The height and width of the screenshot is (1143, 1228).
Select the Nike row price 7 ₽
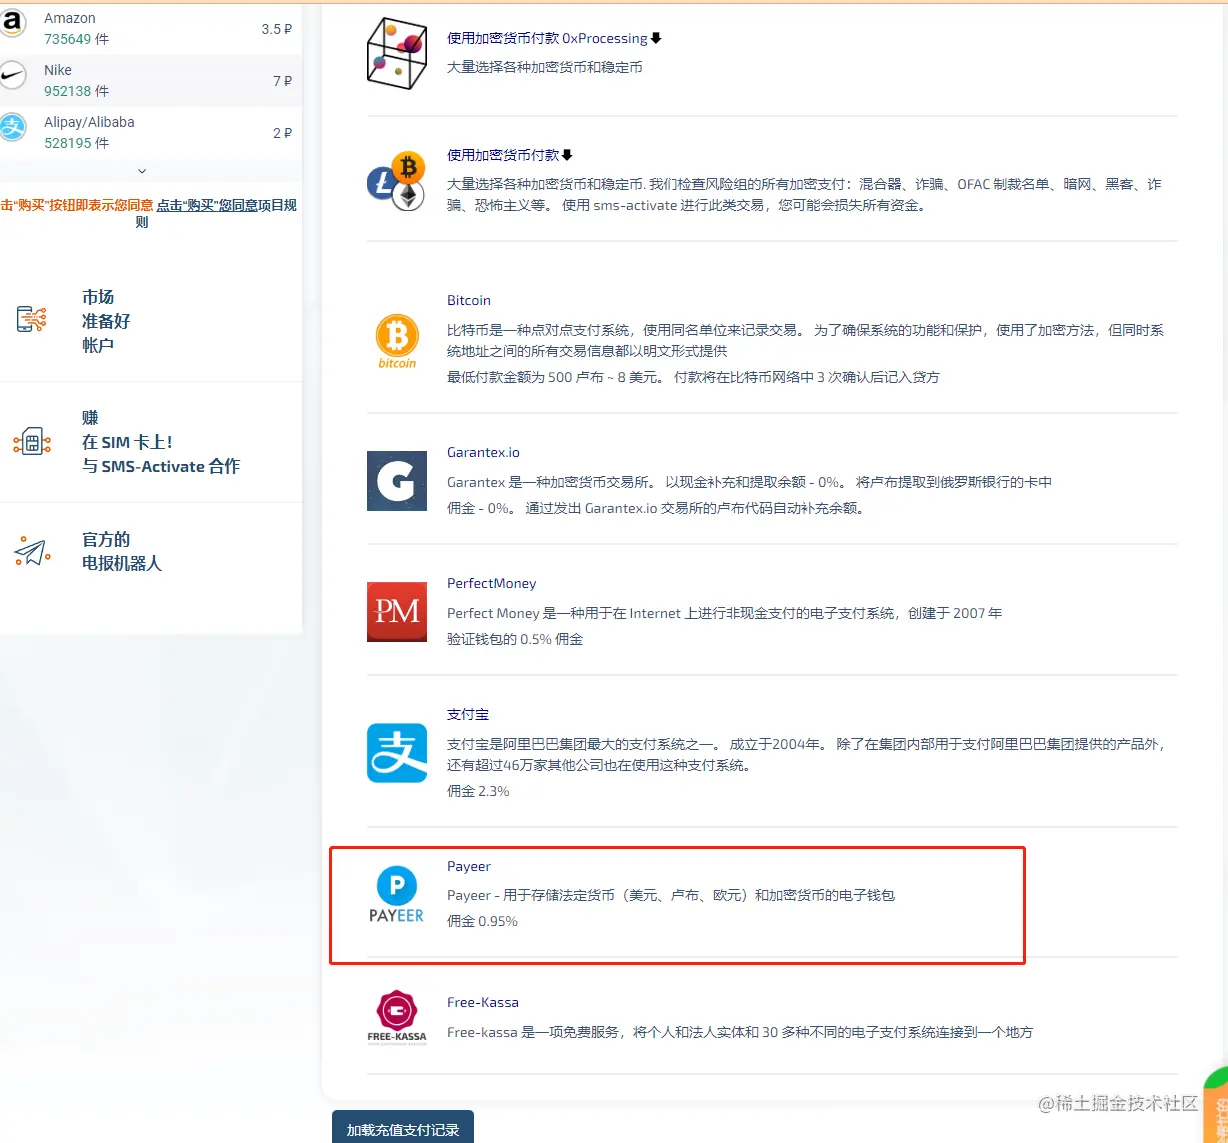(283, 81)
